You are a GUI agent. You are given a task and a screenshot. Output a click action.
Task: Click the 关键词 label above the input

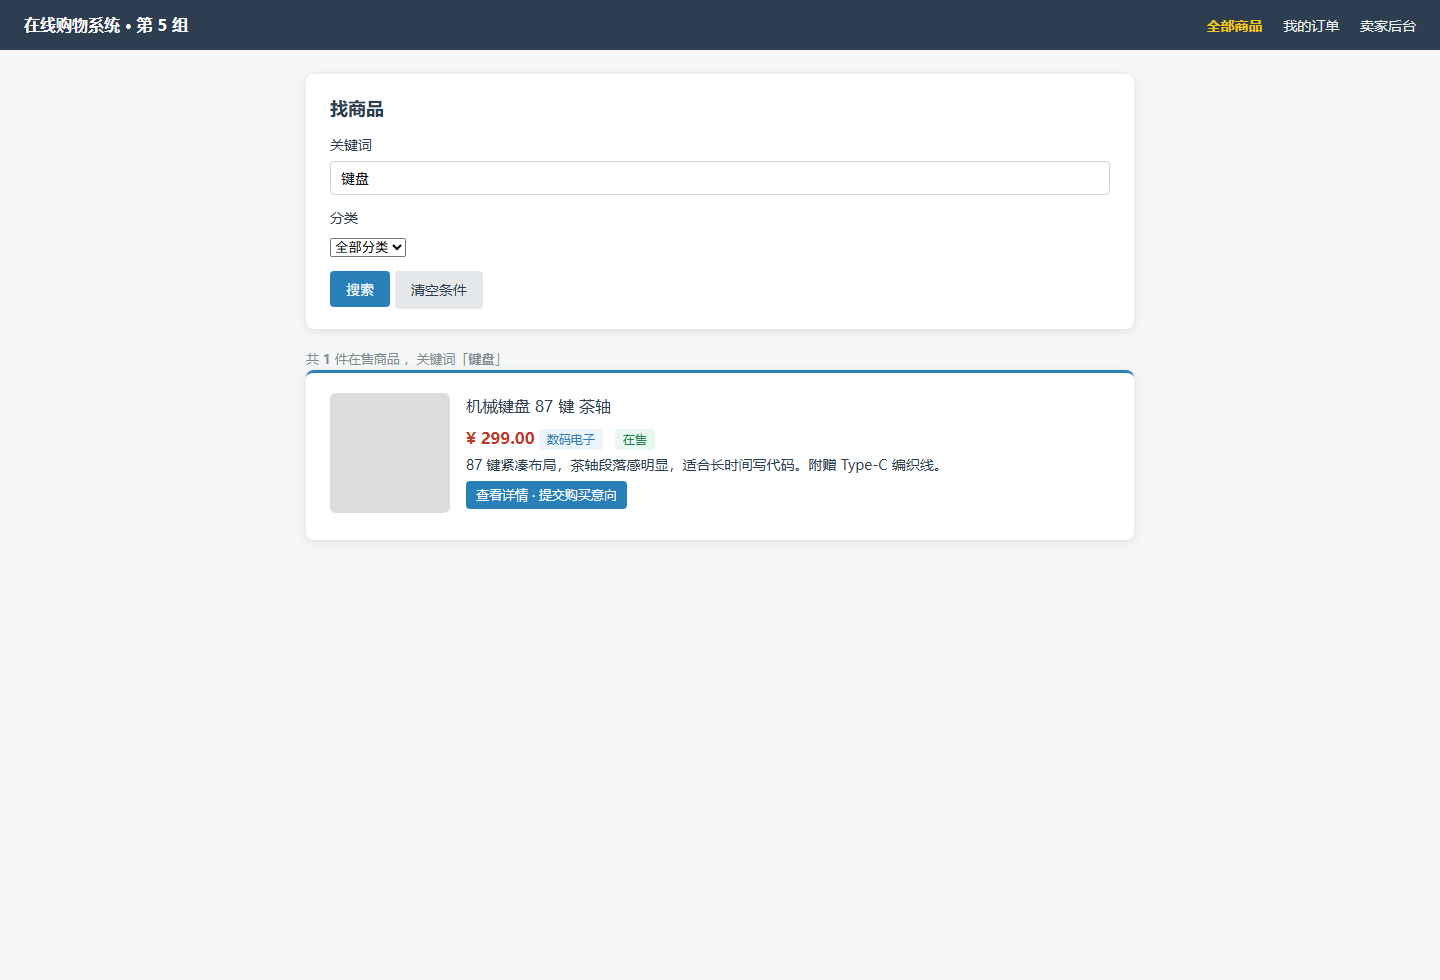coord(351,145)
